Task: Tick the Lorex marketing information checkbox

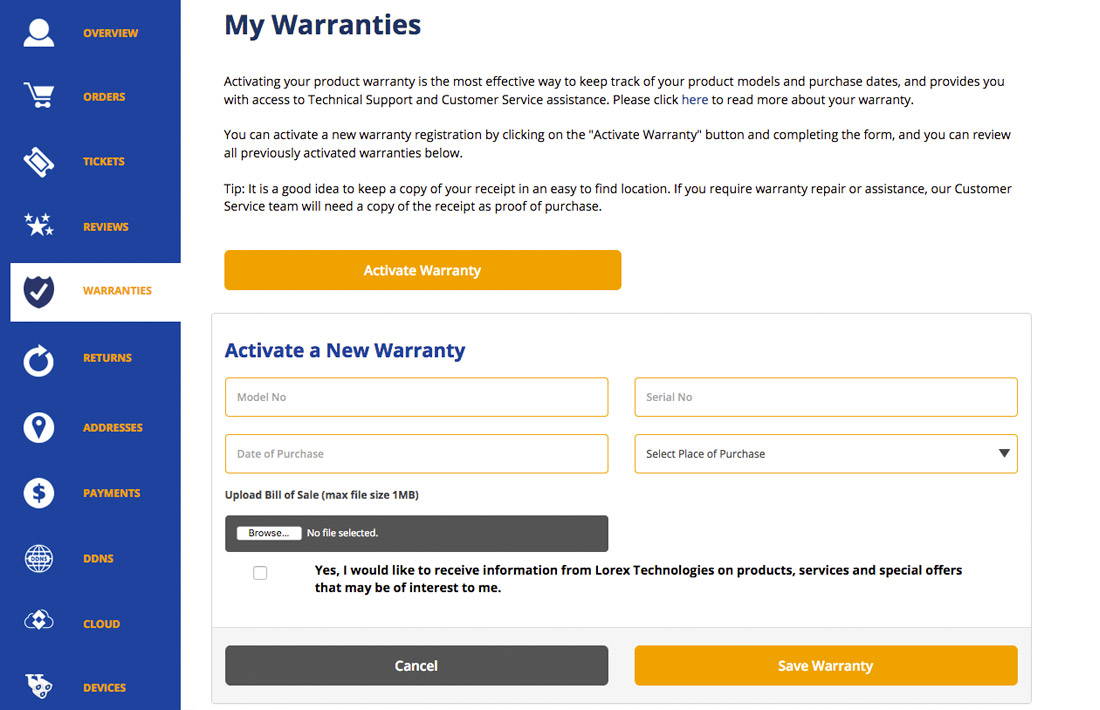Action: click(260, 573)
